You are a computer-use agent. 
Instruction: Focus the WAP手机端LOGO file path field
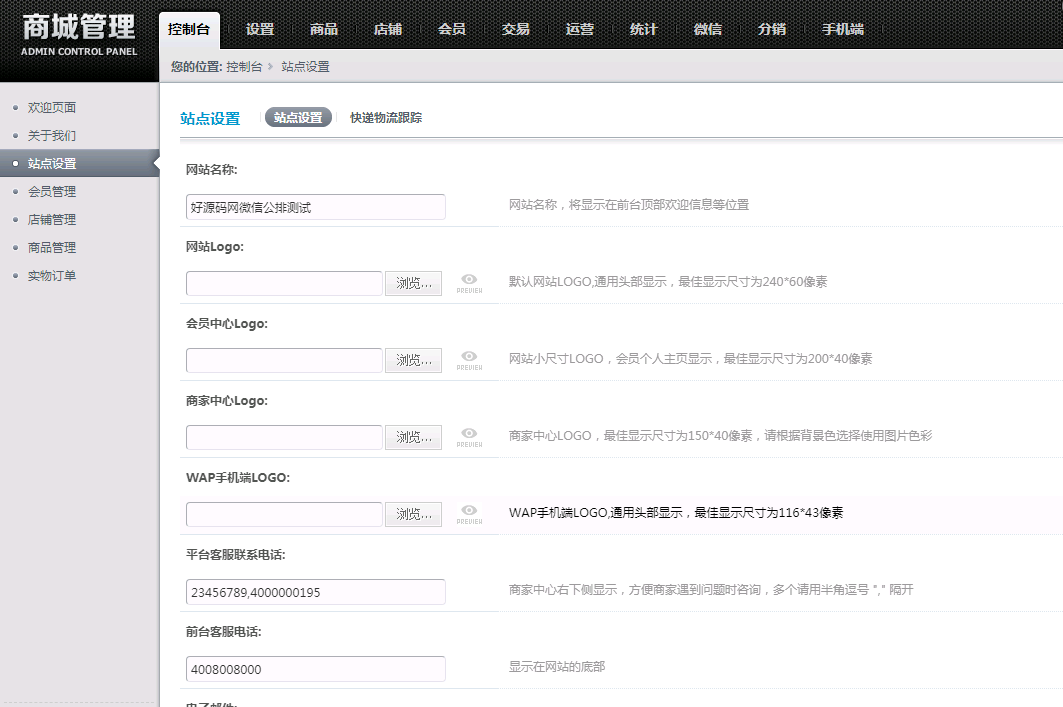pos(284,514)
